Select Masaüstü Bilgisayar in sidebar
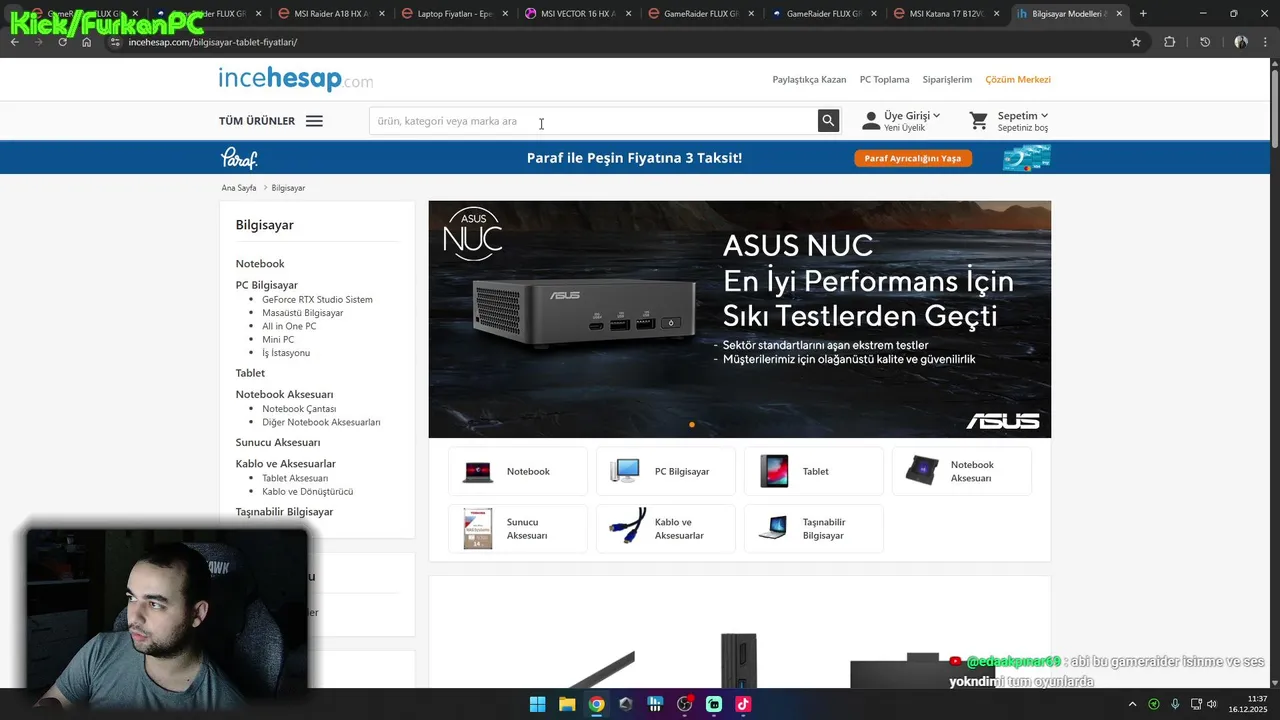 [x=302, y=313]
